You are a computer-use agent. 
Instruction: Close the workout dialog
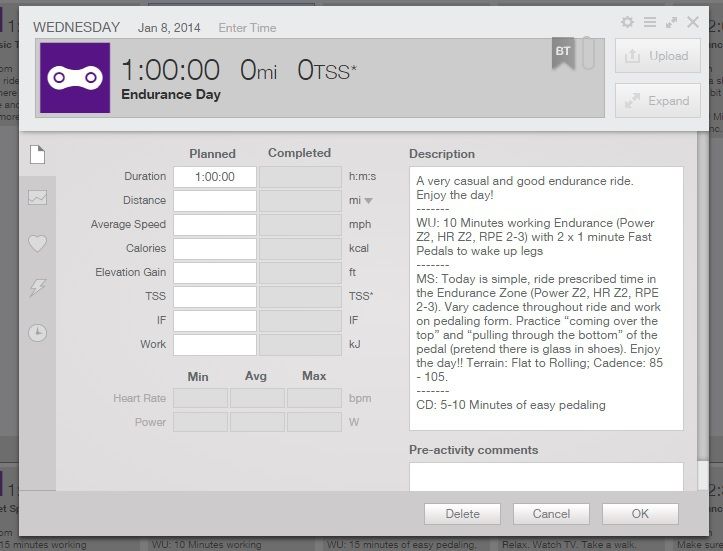(x=693, y=22)
